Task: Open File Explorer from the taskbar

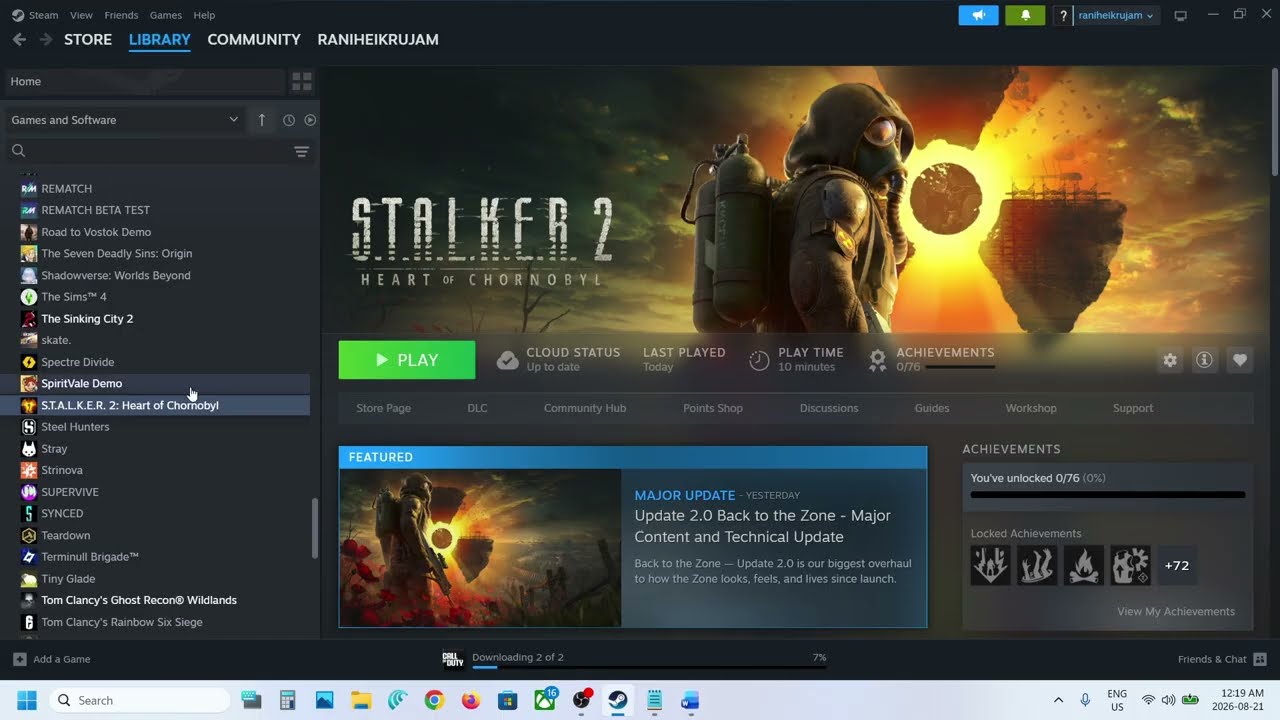Action: coord(361,700)
